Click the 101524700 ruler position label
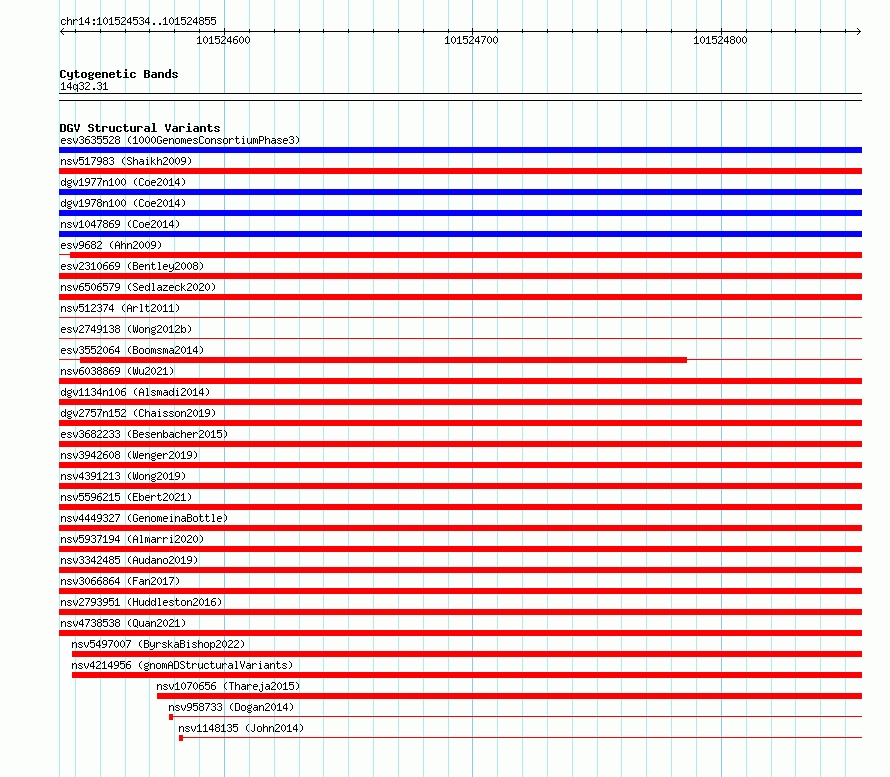890x777 pixels. [471, 40]
